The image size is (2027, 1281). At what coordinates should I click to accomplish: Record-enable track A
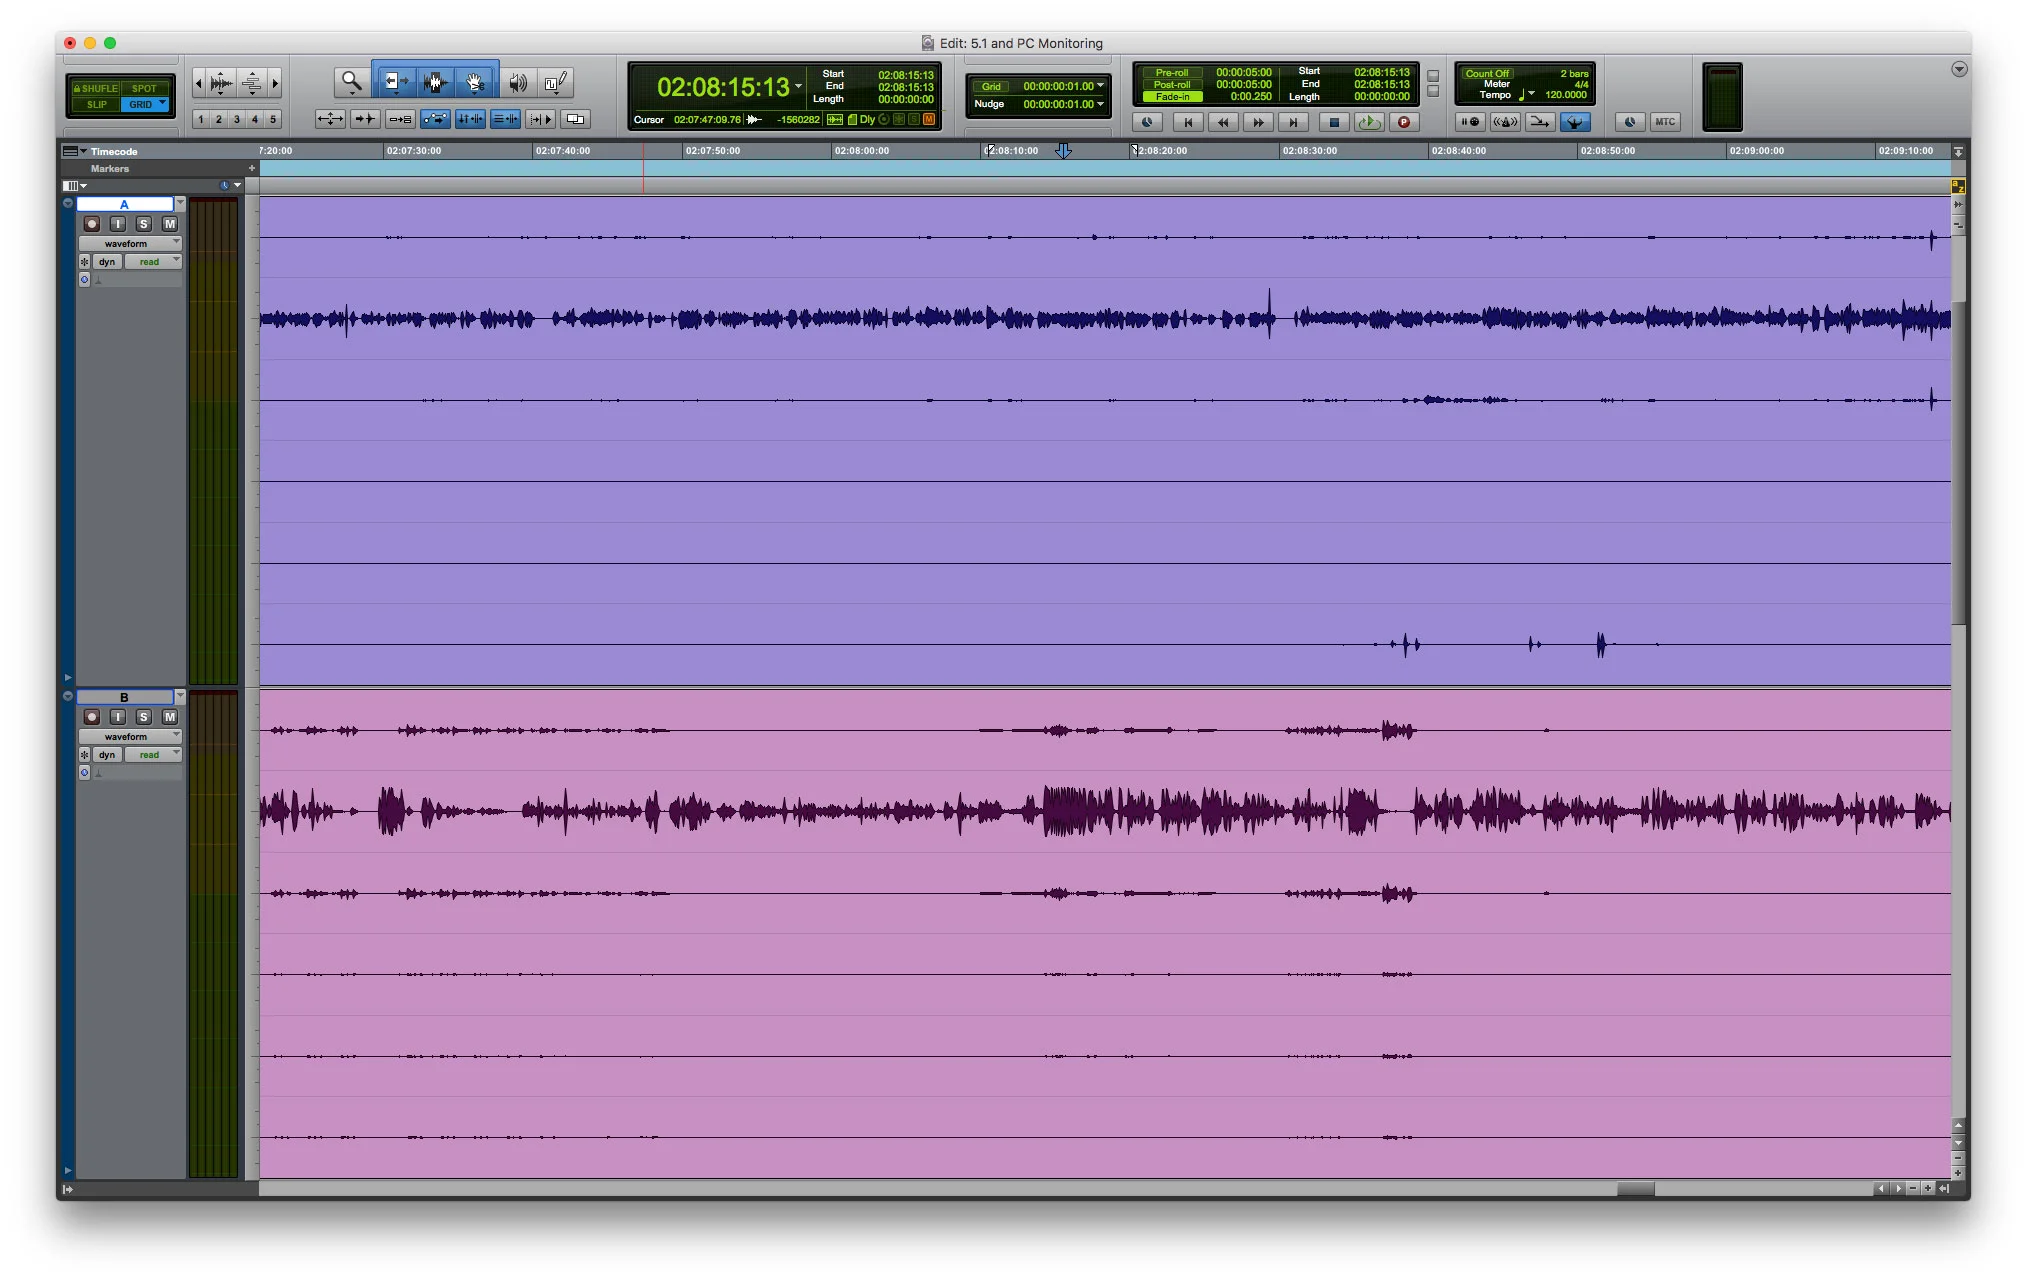(x=92, y=224)
